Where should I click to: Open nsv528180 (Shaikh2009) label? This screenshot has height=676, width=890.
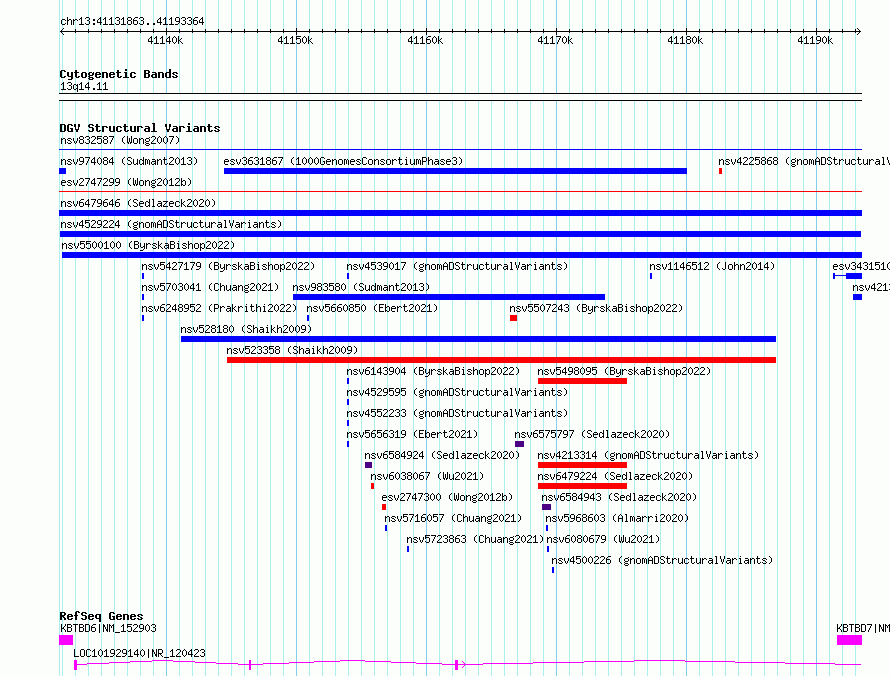[246, 329]
